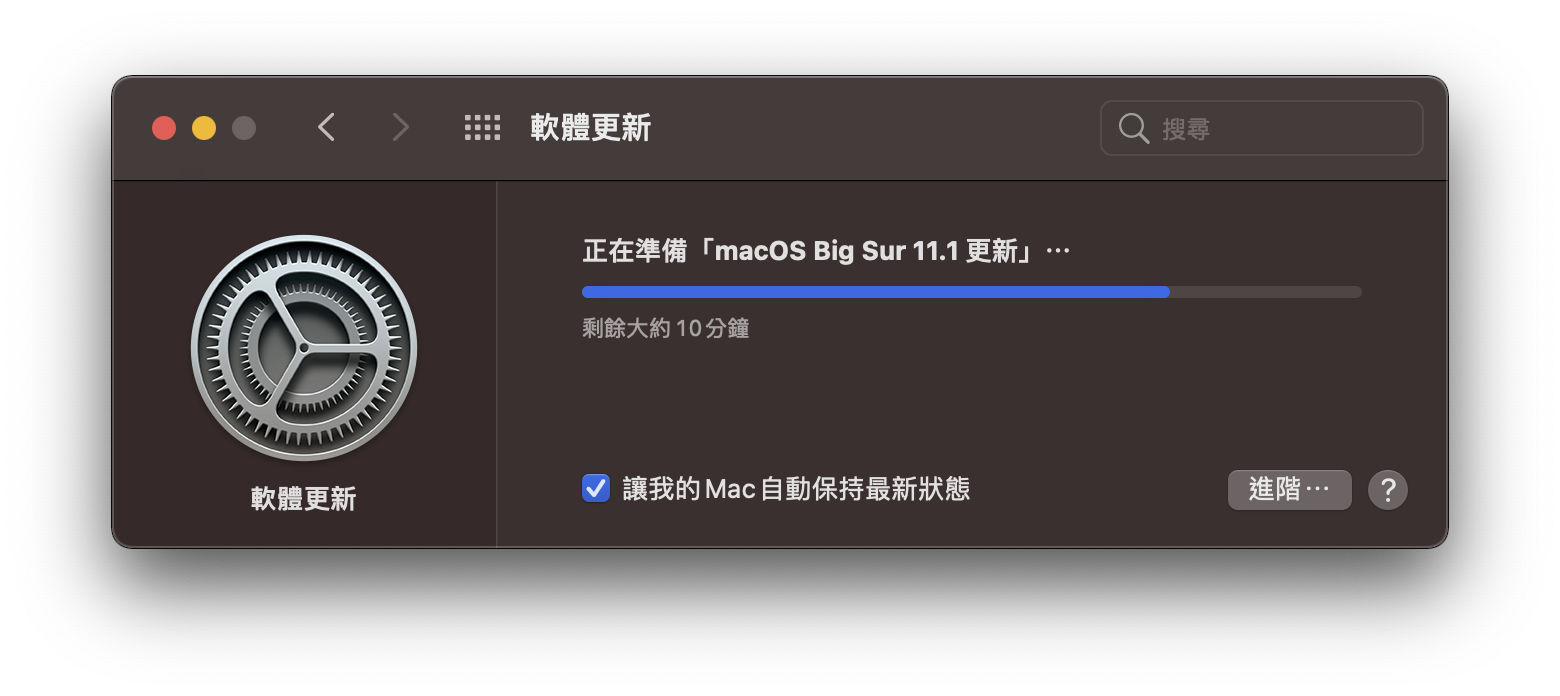Click the 剩餘大約 10 分鐘 remaining time text
The height and width of the screenshot is (696, 1560).
tap(666, 328)
